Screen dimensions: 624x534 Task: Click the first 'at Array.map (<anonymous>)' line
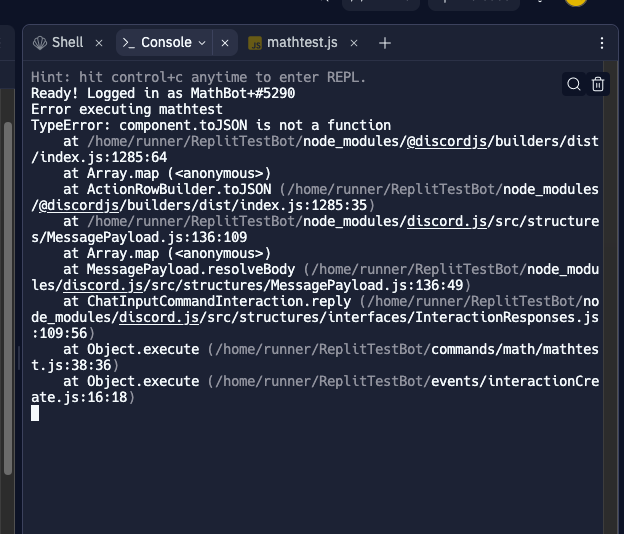point(167,173)
